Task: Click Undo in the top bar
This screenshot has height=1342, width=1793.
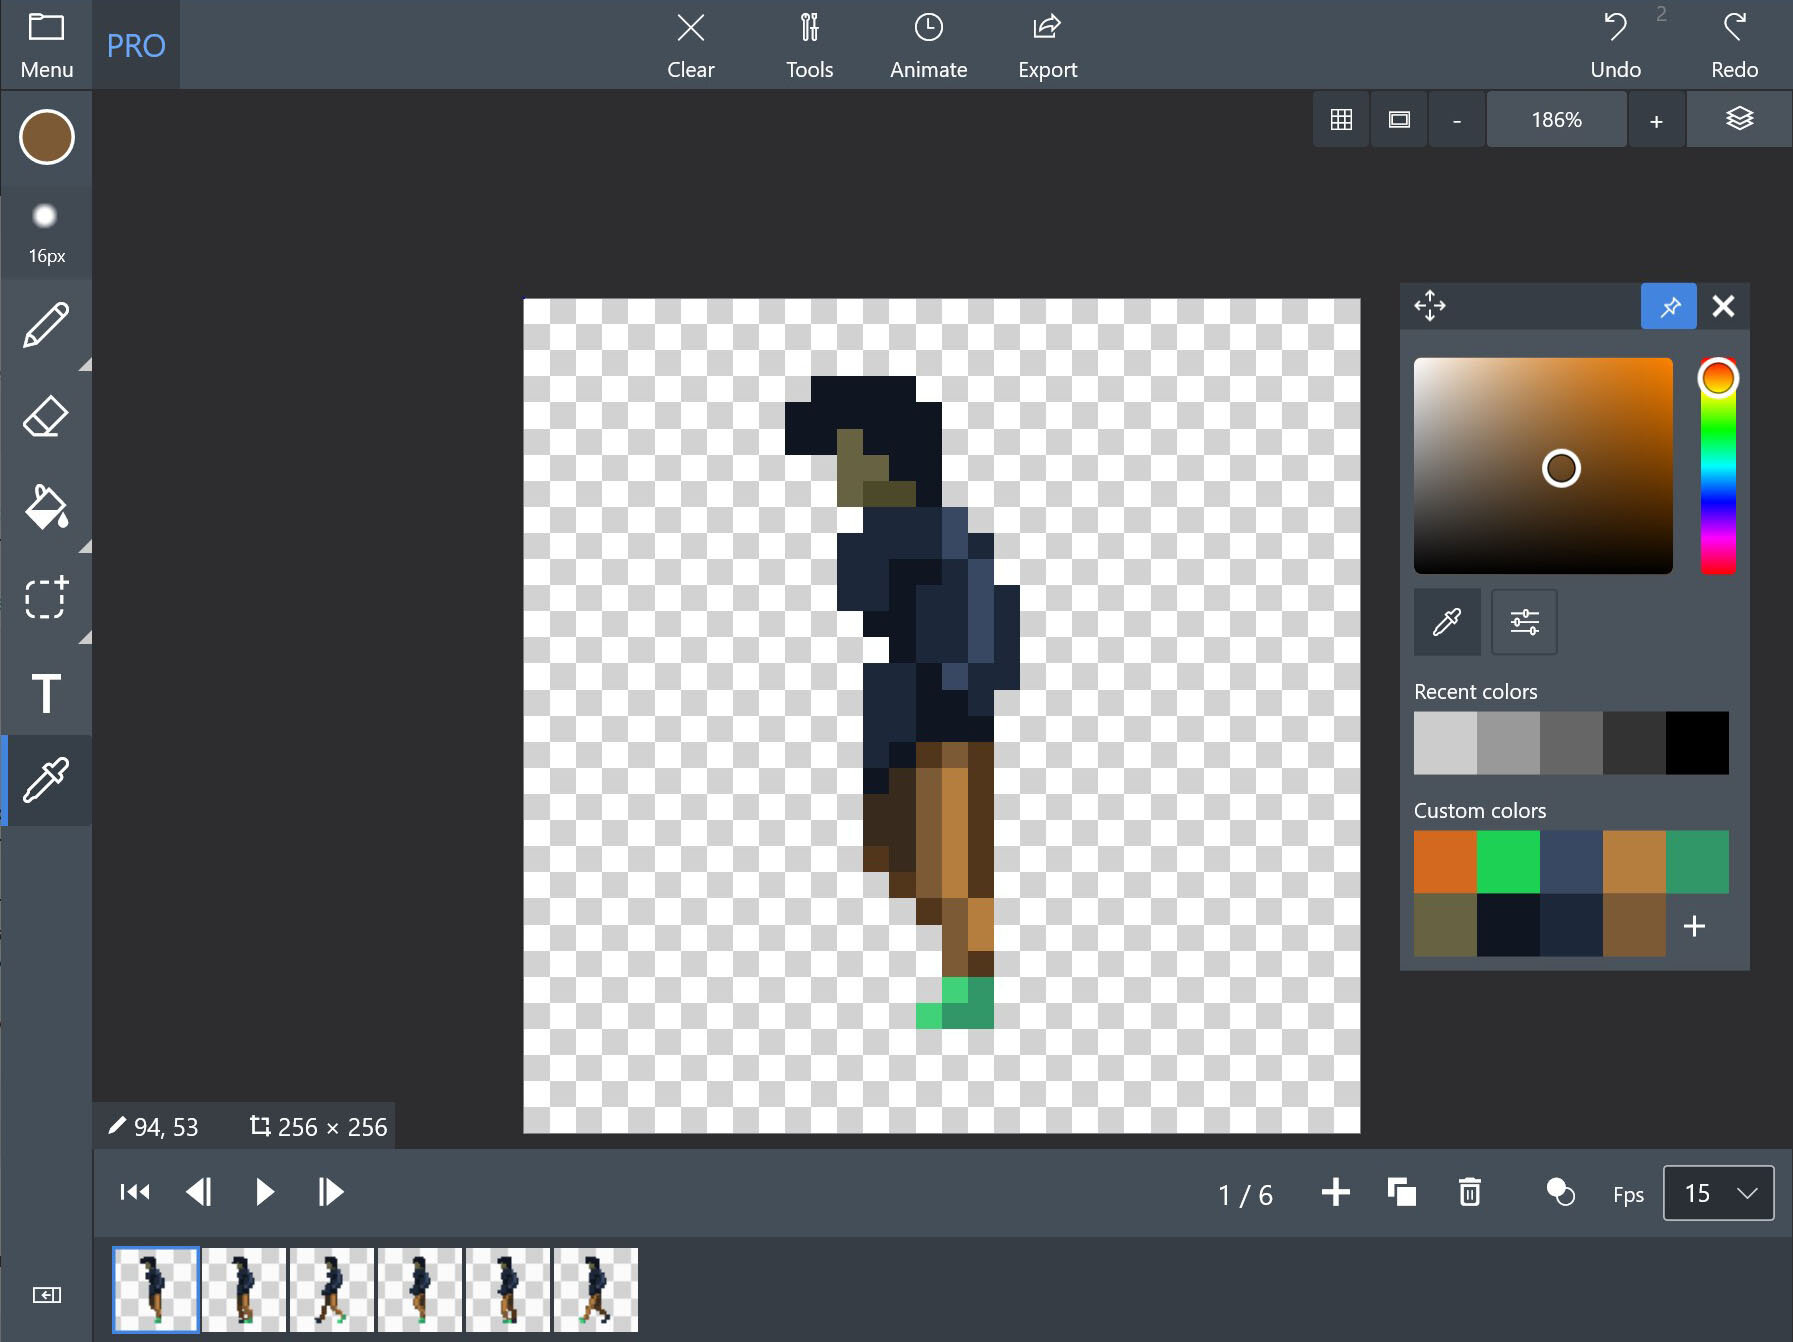Action: coord(1615,45)
